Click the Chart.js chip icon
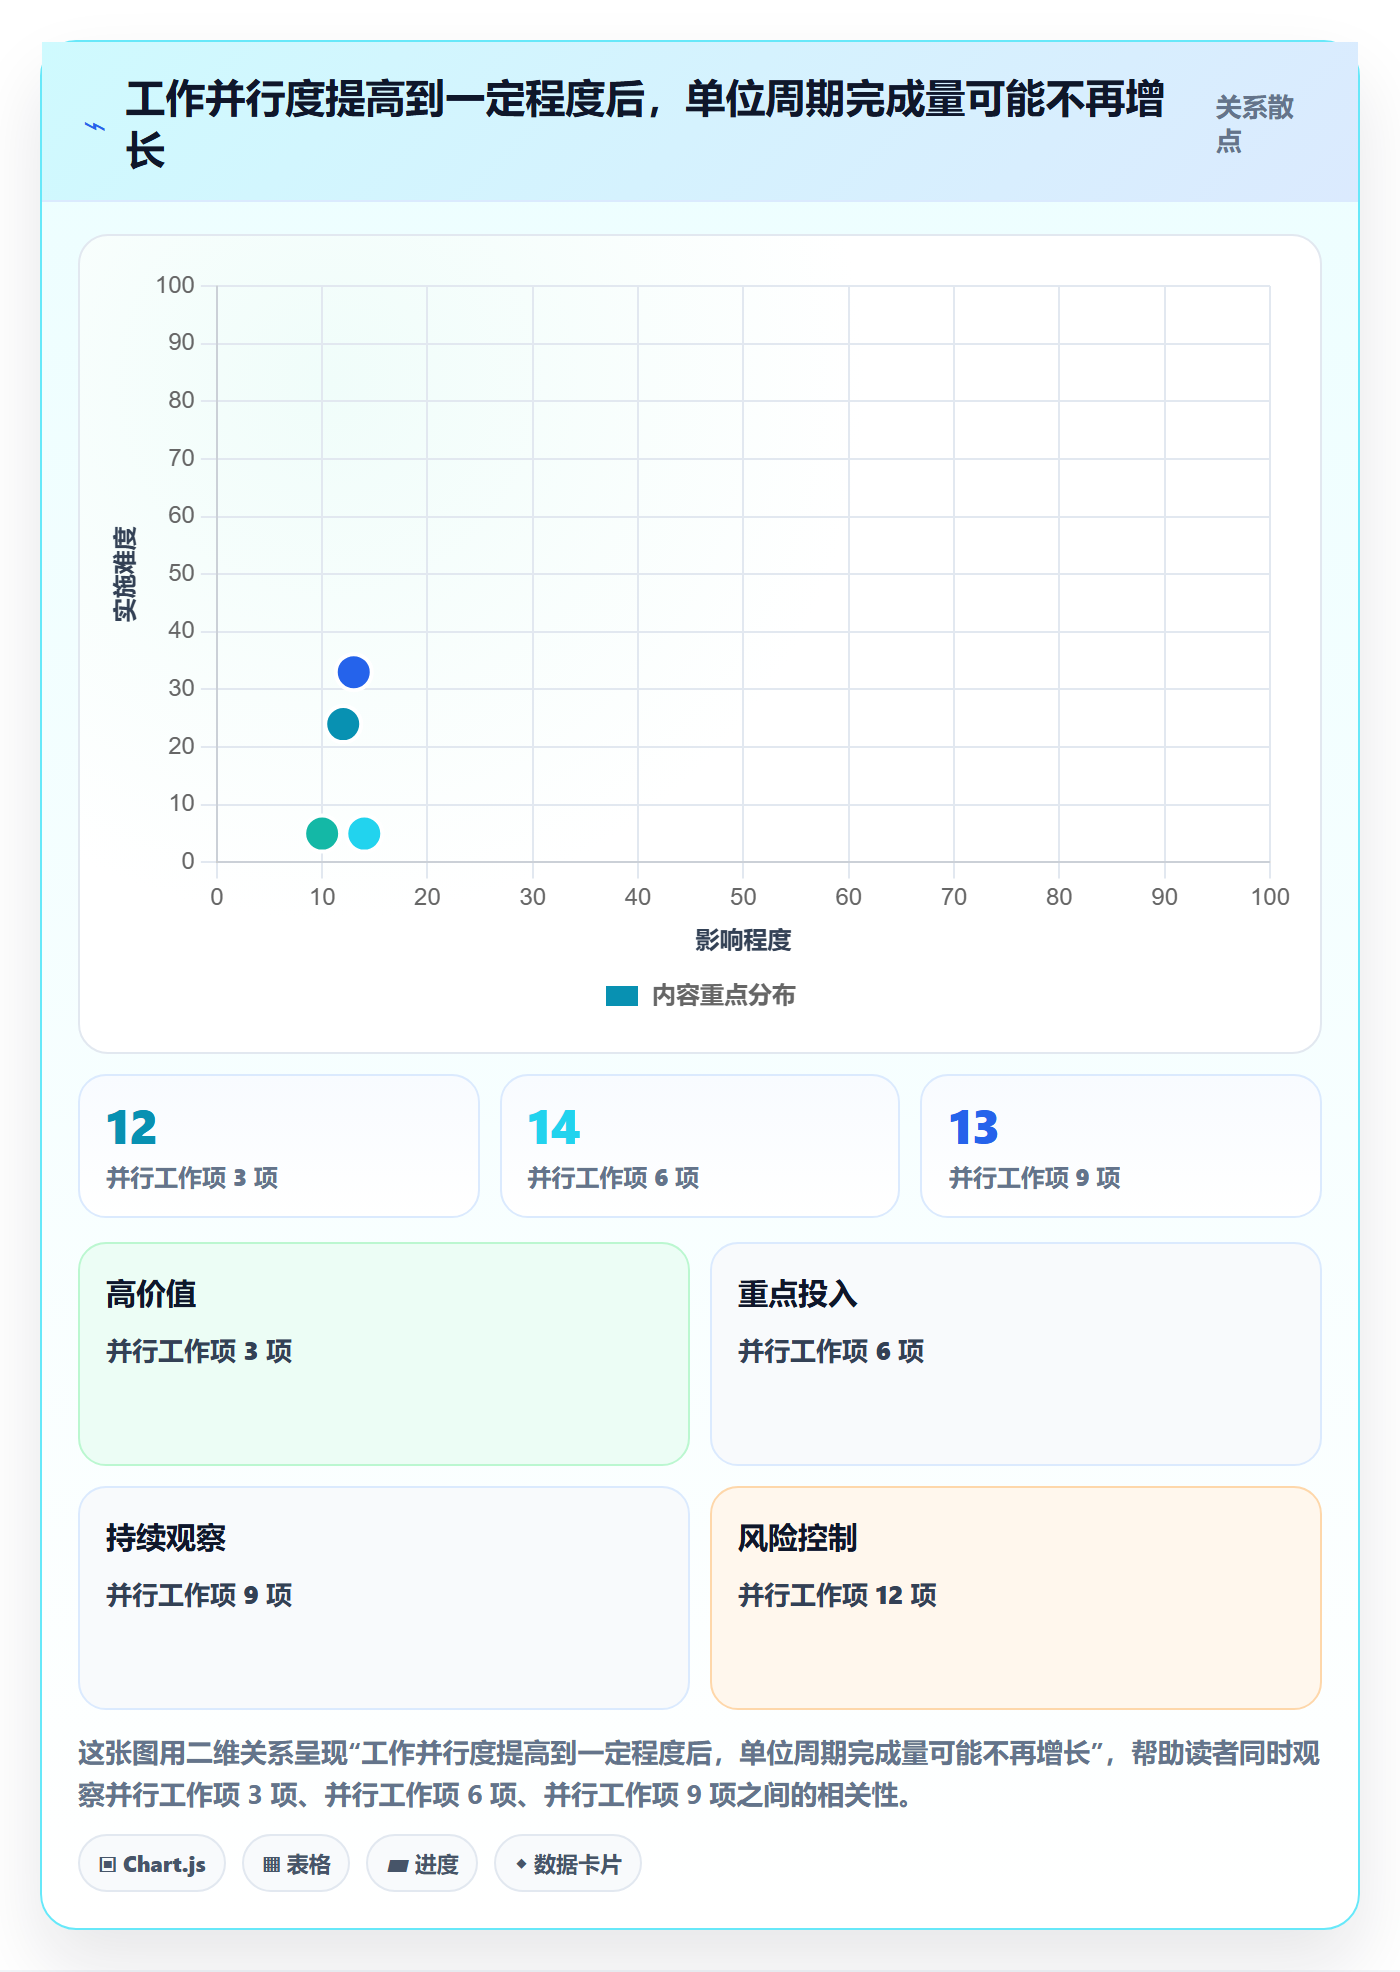This screenshot has width=1400, height=1972. point(108,1865)
